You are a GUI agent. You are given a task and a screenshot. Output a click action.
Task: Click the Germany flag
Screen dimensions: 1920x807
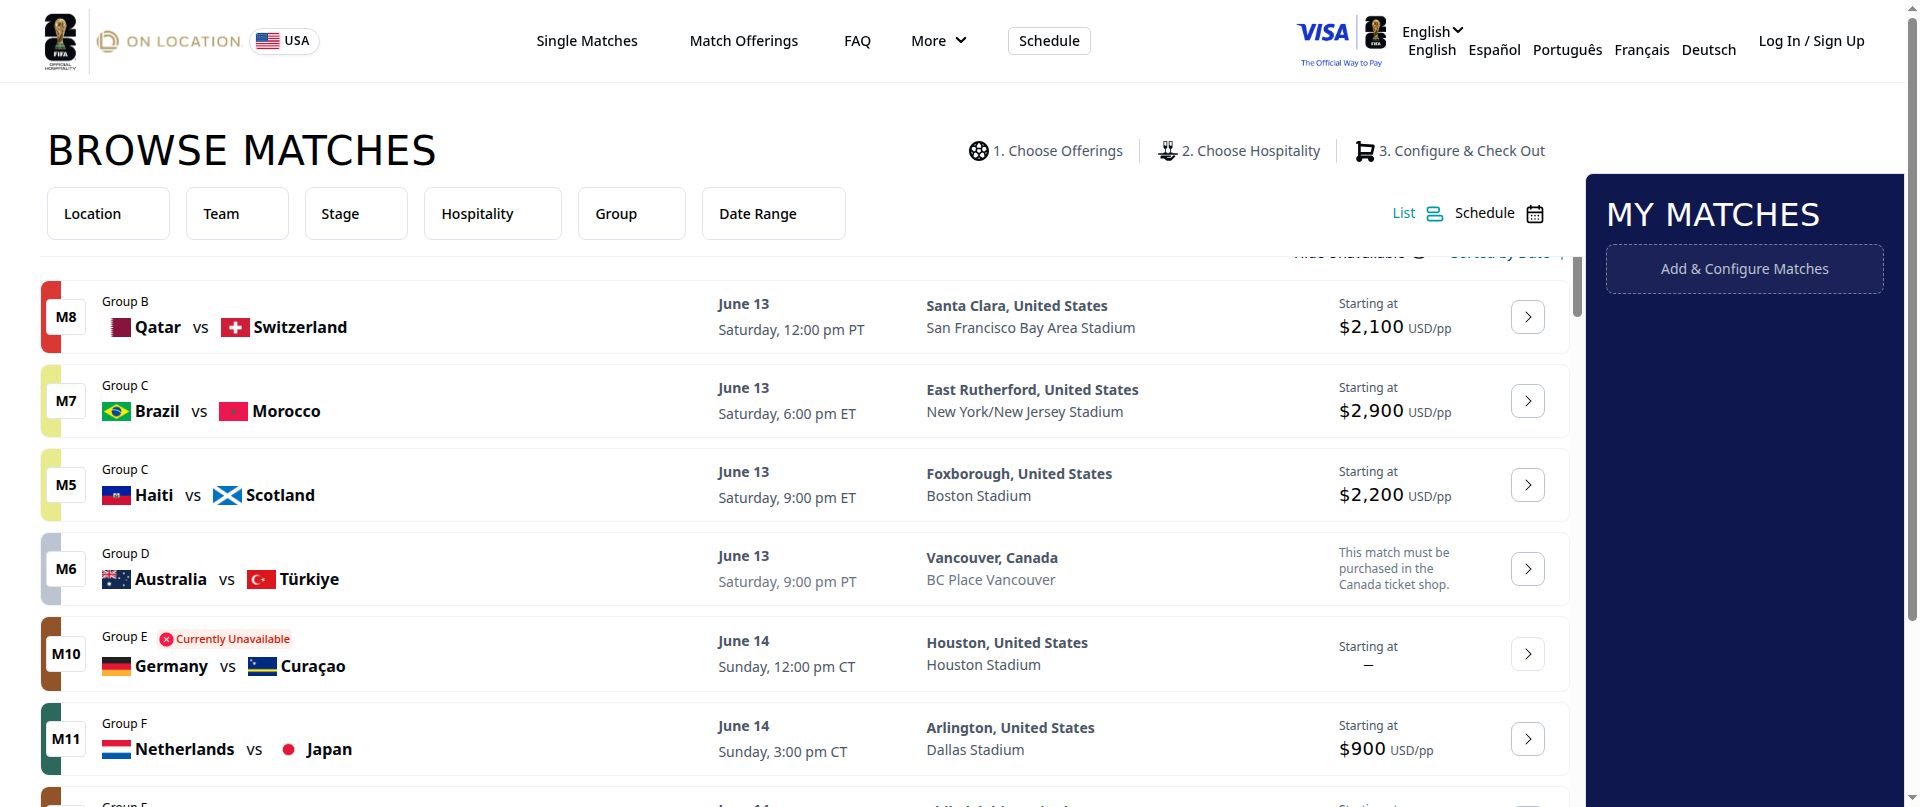tap(116, 666)
